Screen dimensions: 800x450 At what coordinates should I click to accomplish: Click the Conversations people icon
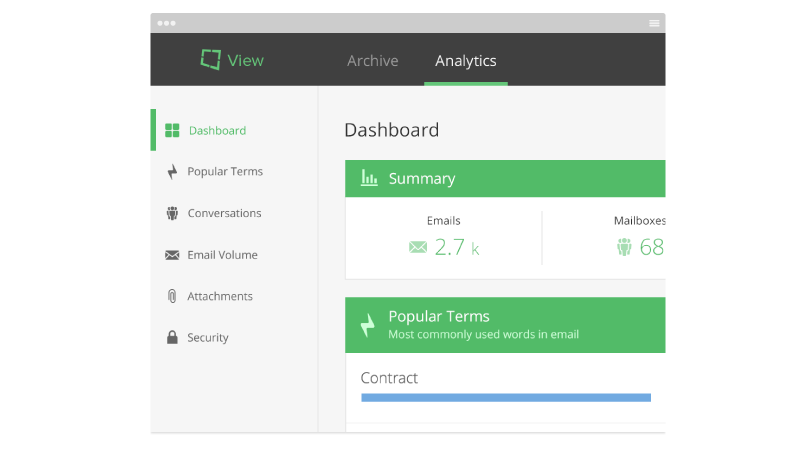[x=172, y=213]
